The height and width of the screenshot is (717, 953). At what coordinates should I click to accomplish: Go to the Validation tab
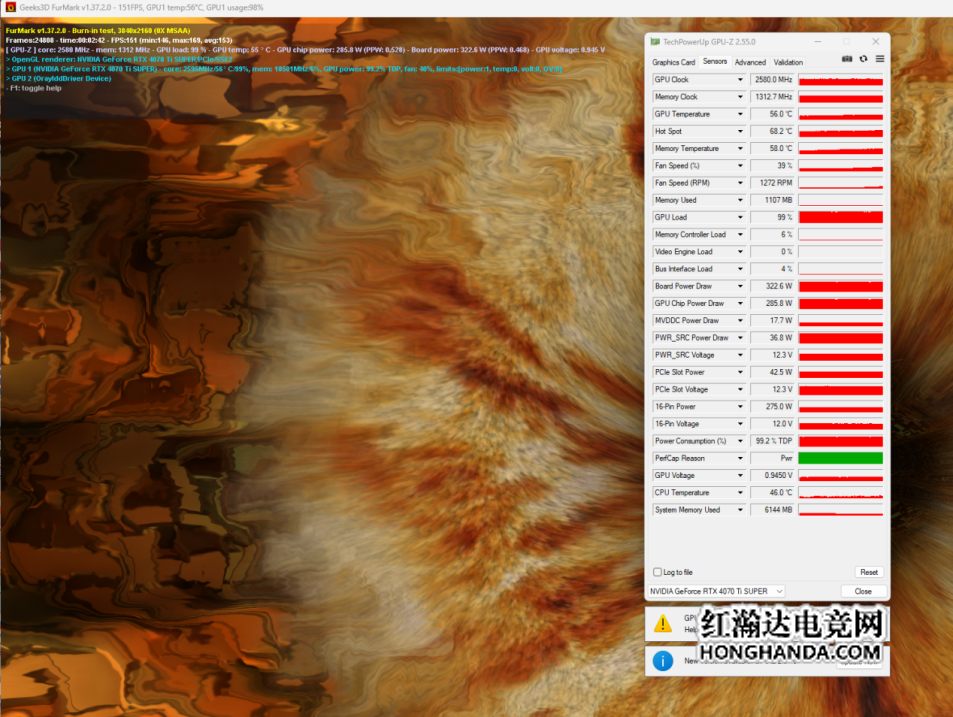[788, 62]
